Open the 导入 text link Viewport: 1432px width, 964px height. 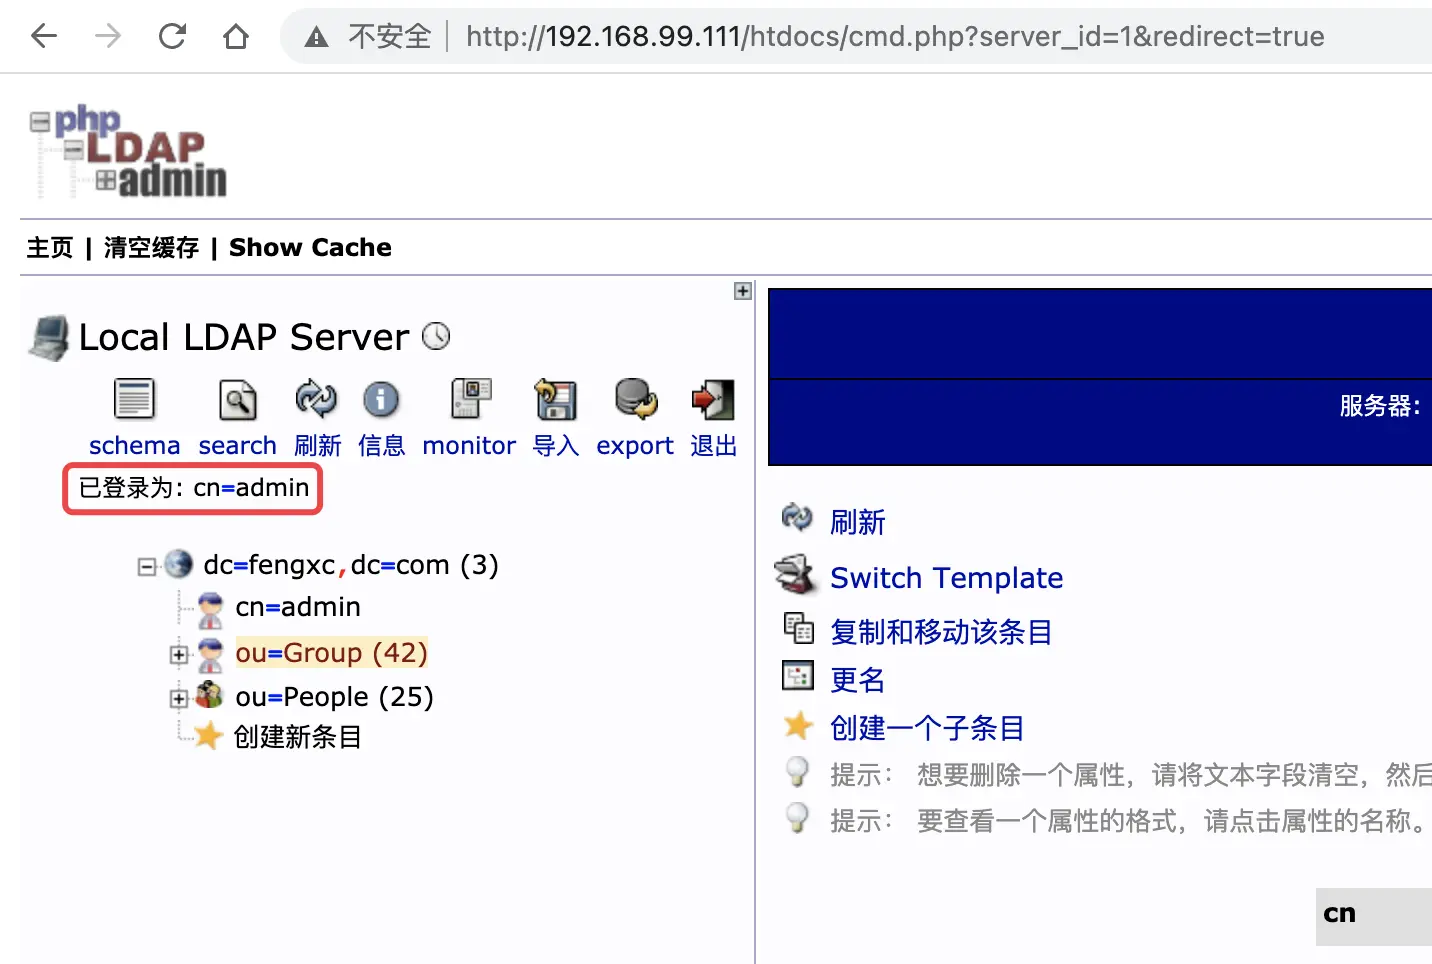point(556,445)
